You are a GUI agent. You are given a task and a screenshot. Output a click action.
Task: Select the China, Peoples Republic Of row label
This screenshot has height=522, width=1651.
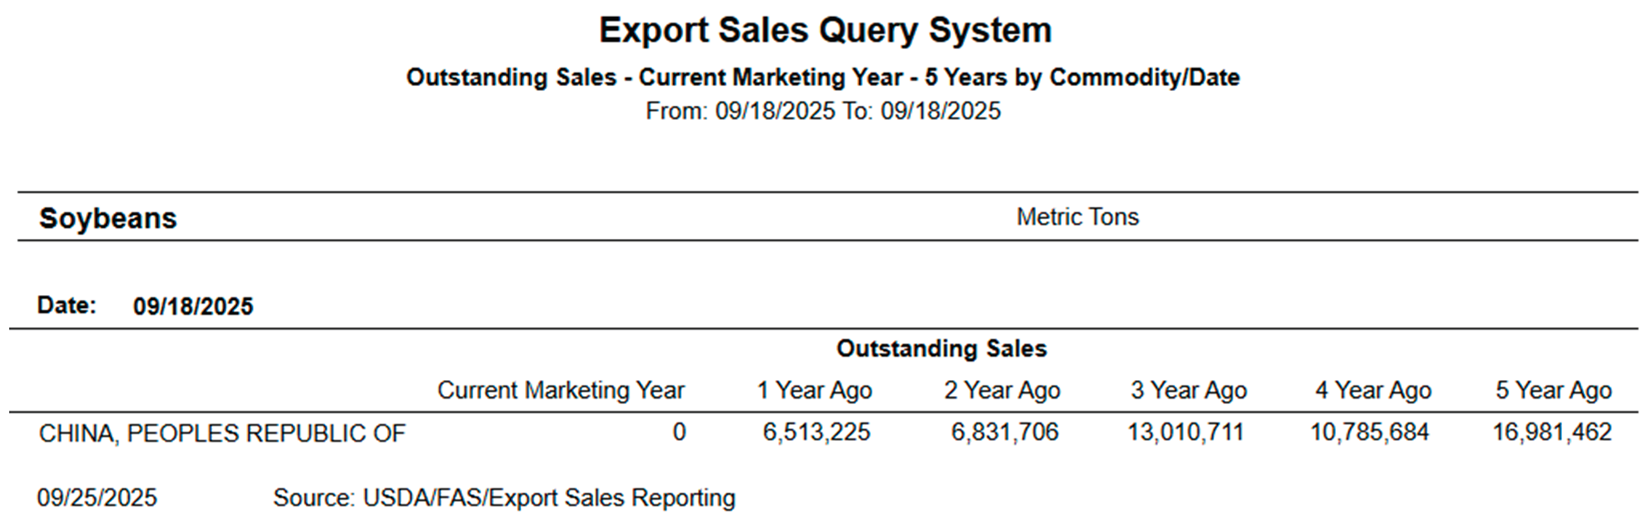point(222,433)
